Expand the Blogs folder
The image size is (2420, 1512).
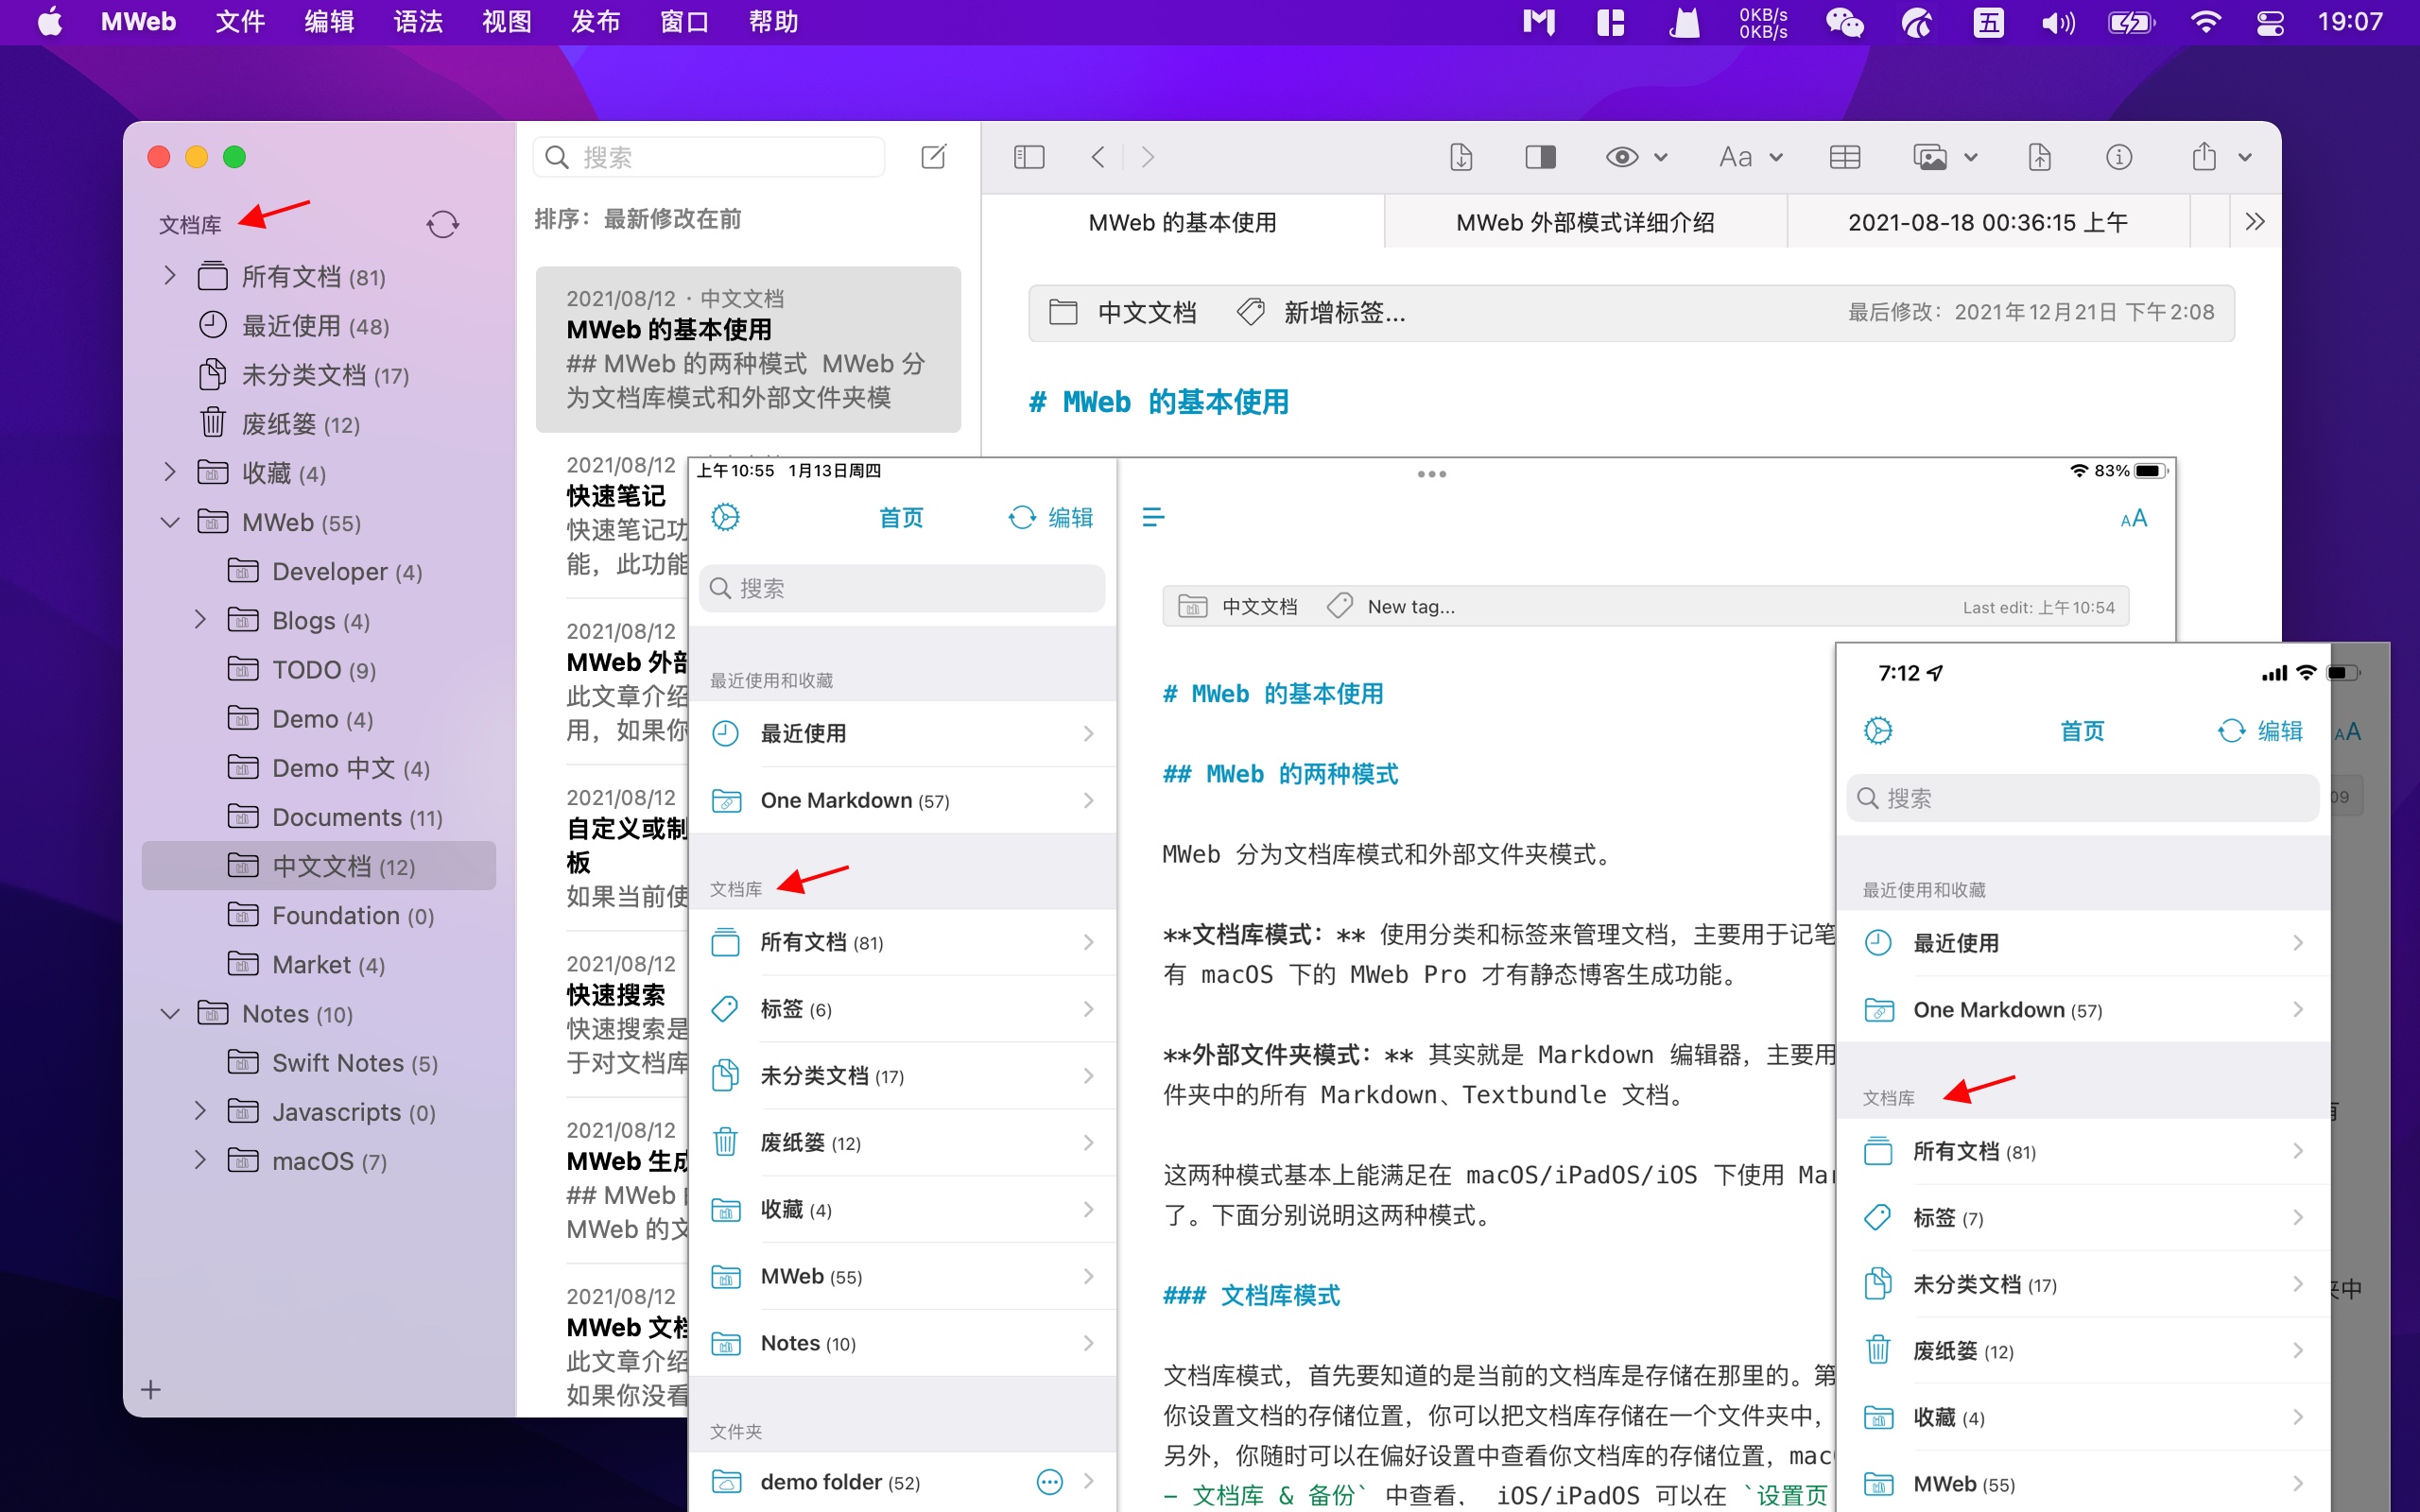pyautogui.click(x=200, y=620)
